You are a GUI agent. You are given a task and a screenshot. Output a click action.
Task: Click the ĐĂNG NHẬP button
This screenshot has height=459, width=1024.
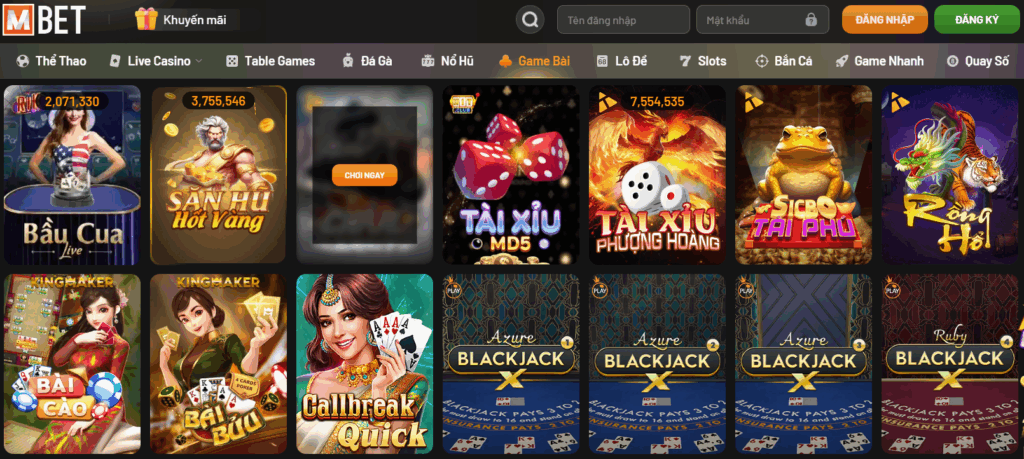(885, 20)
